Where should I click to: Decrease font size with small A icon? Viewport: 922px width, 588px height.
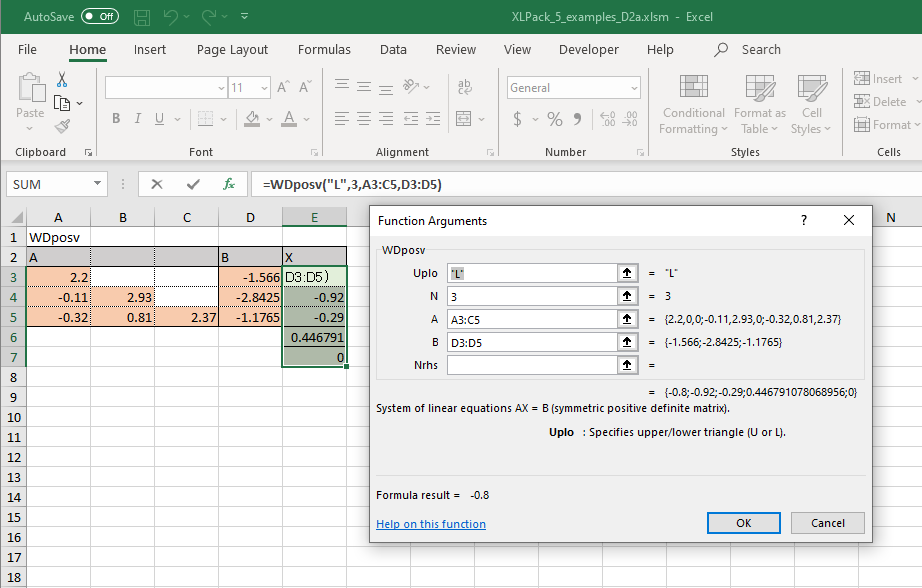[x=305, y=88]
